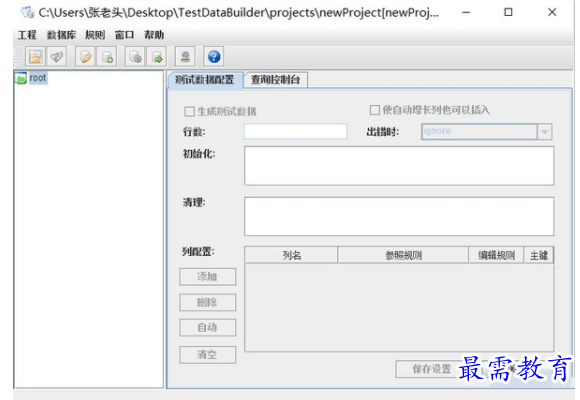Click the 保存设置 button
This screenshot has height=400, width=580.
coord(431,369)
